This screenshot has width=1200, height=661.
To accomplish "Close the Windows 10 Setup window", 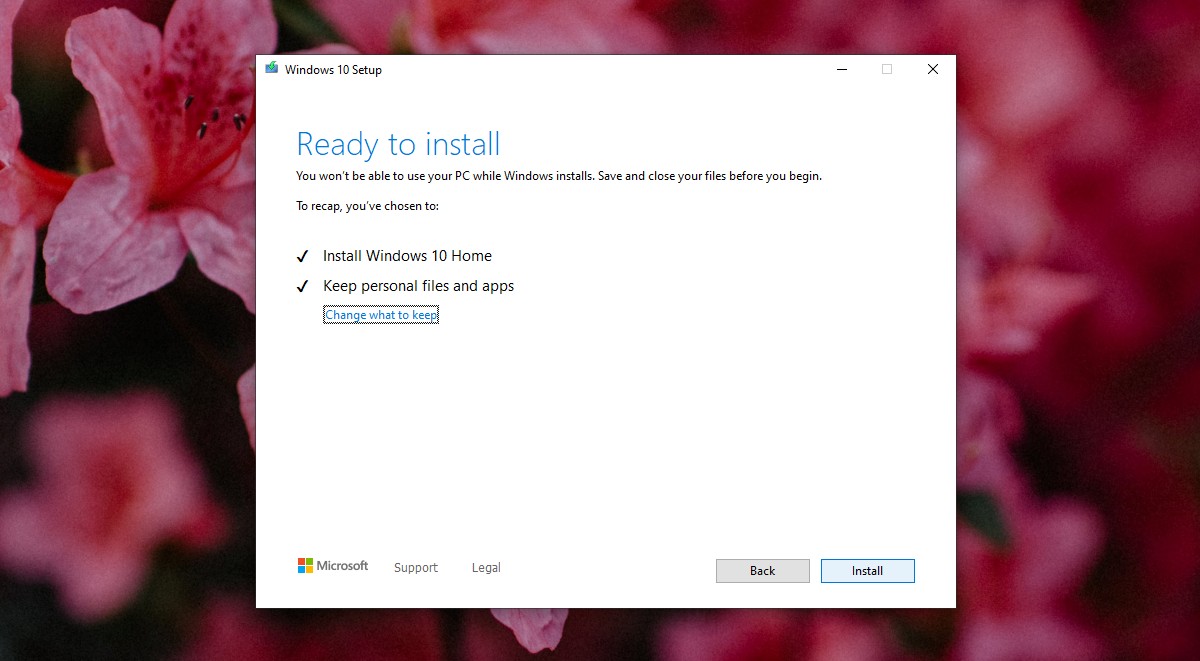I will pyautogui.click(x=932, y=69).
